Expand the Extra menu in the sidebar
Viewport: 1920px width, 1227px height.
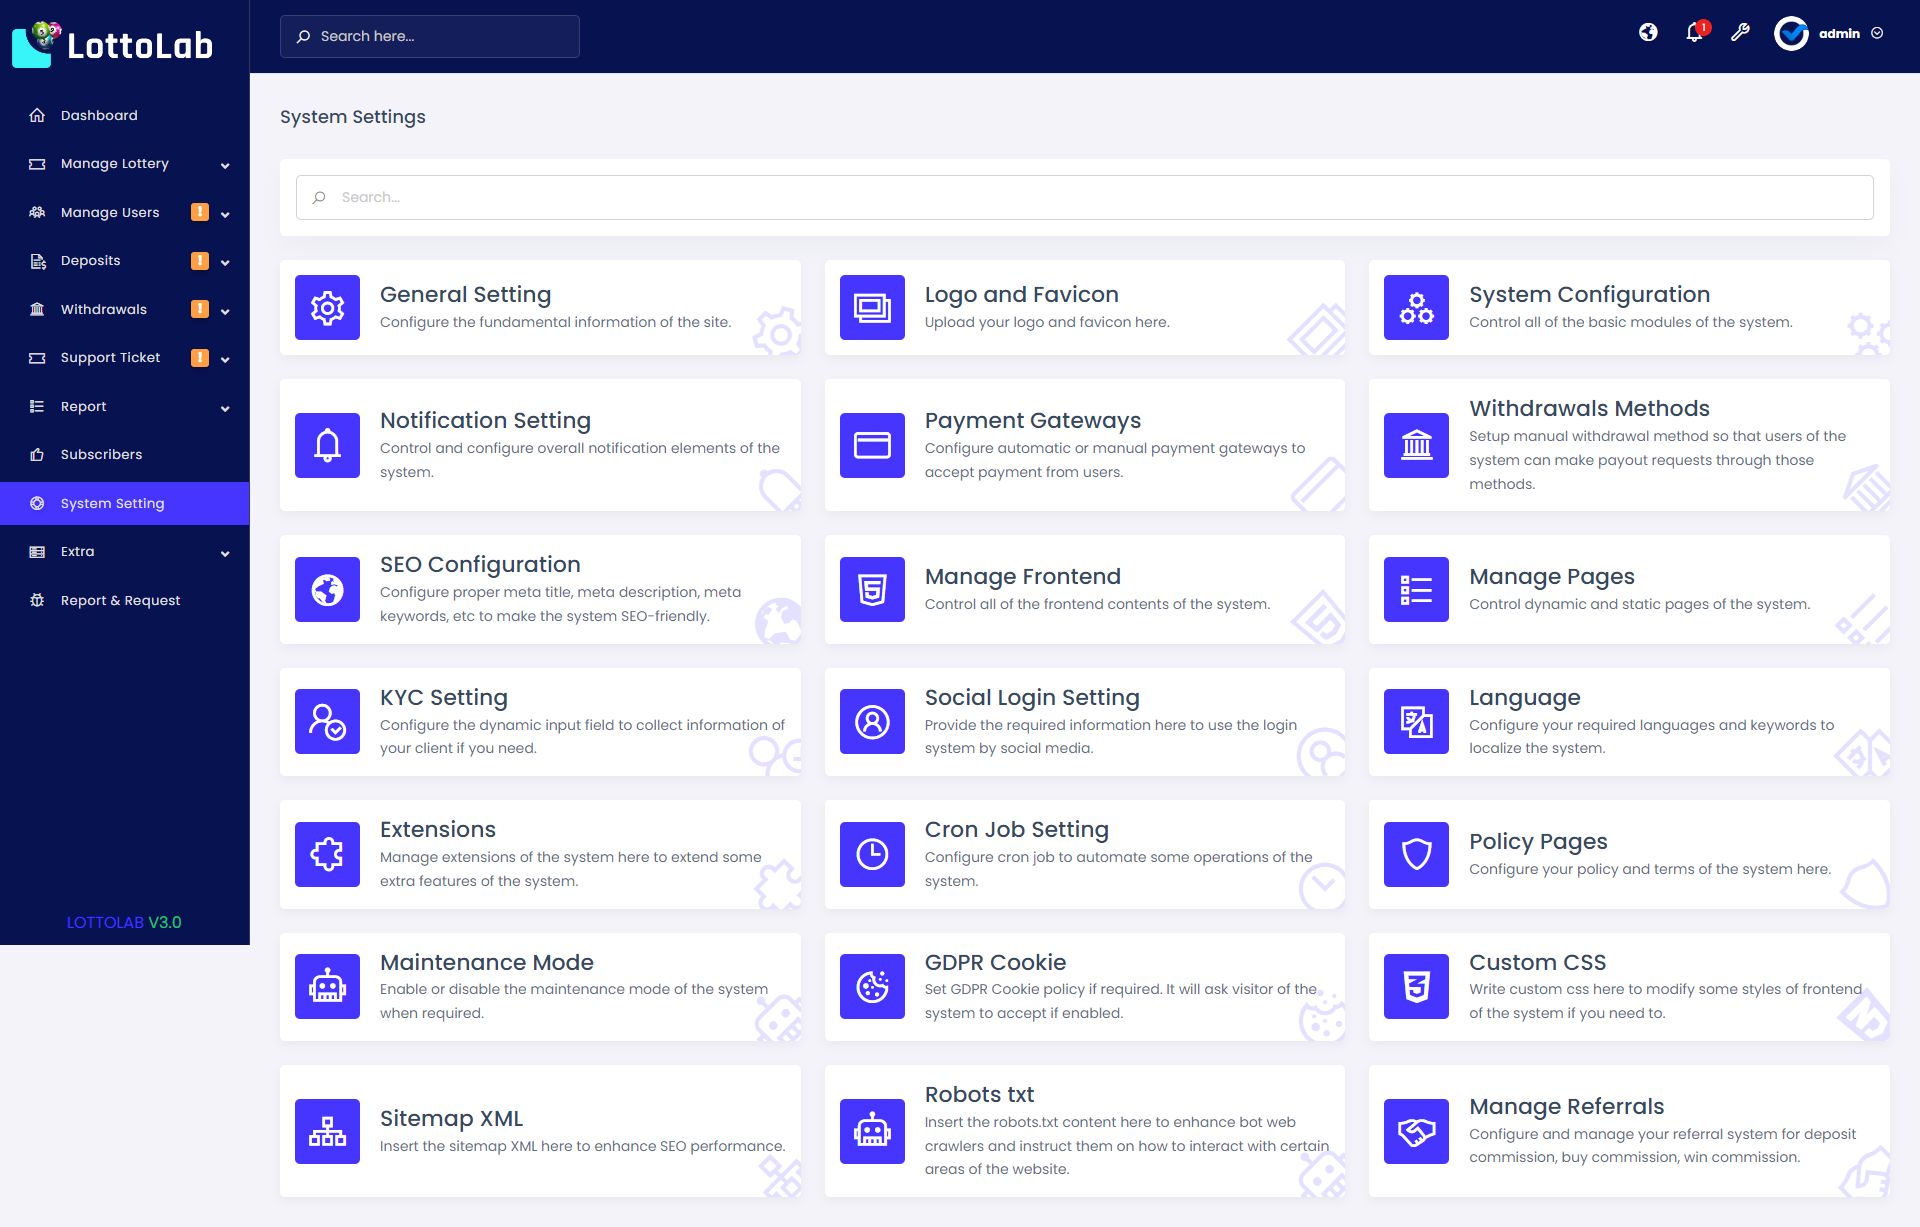point(76,551)
